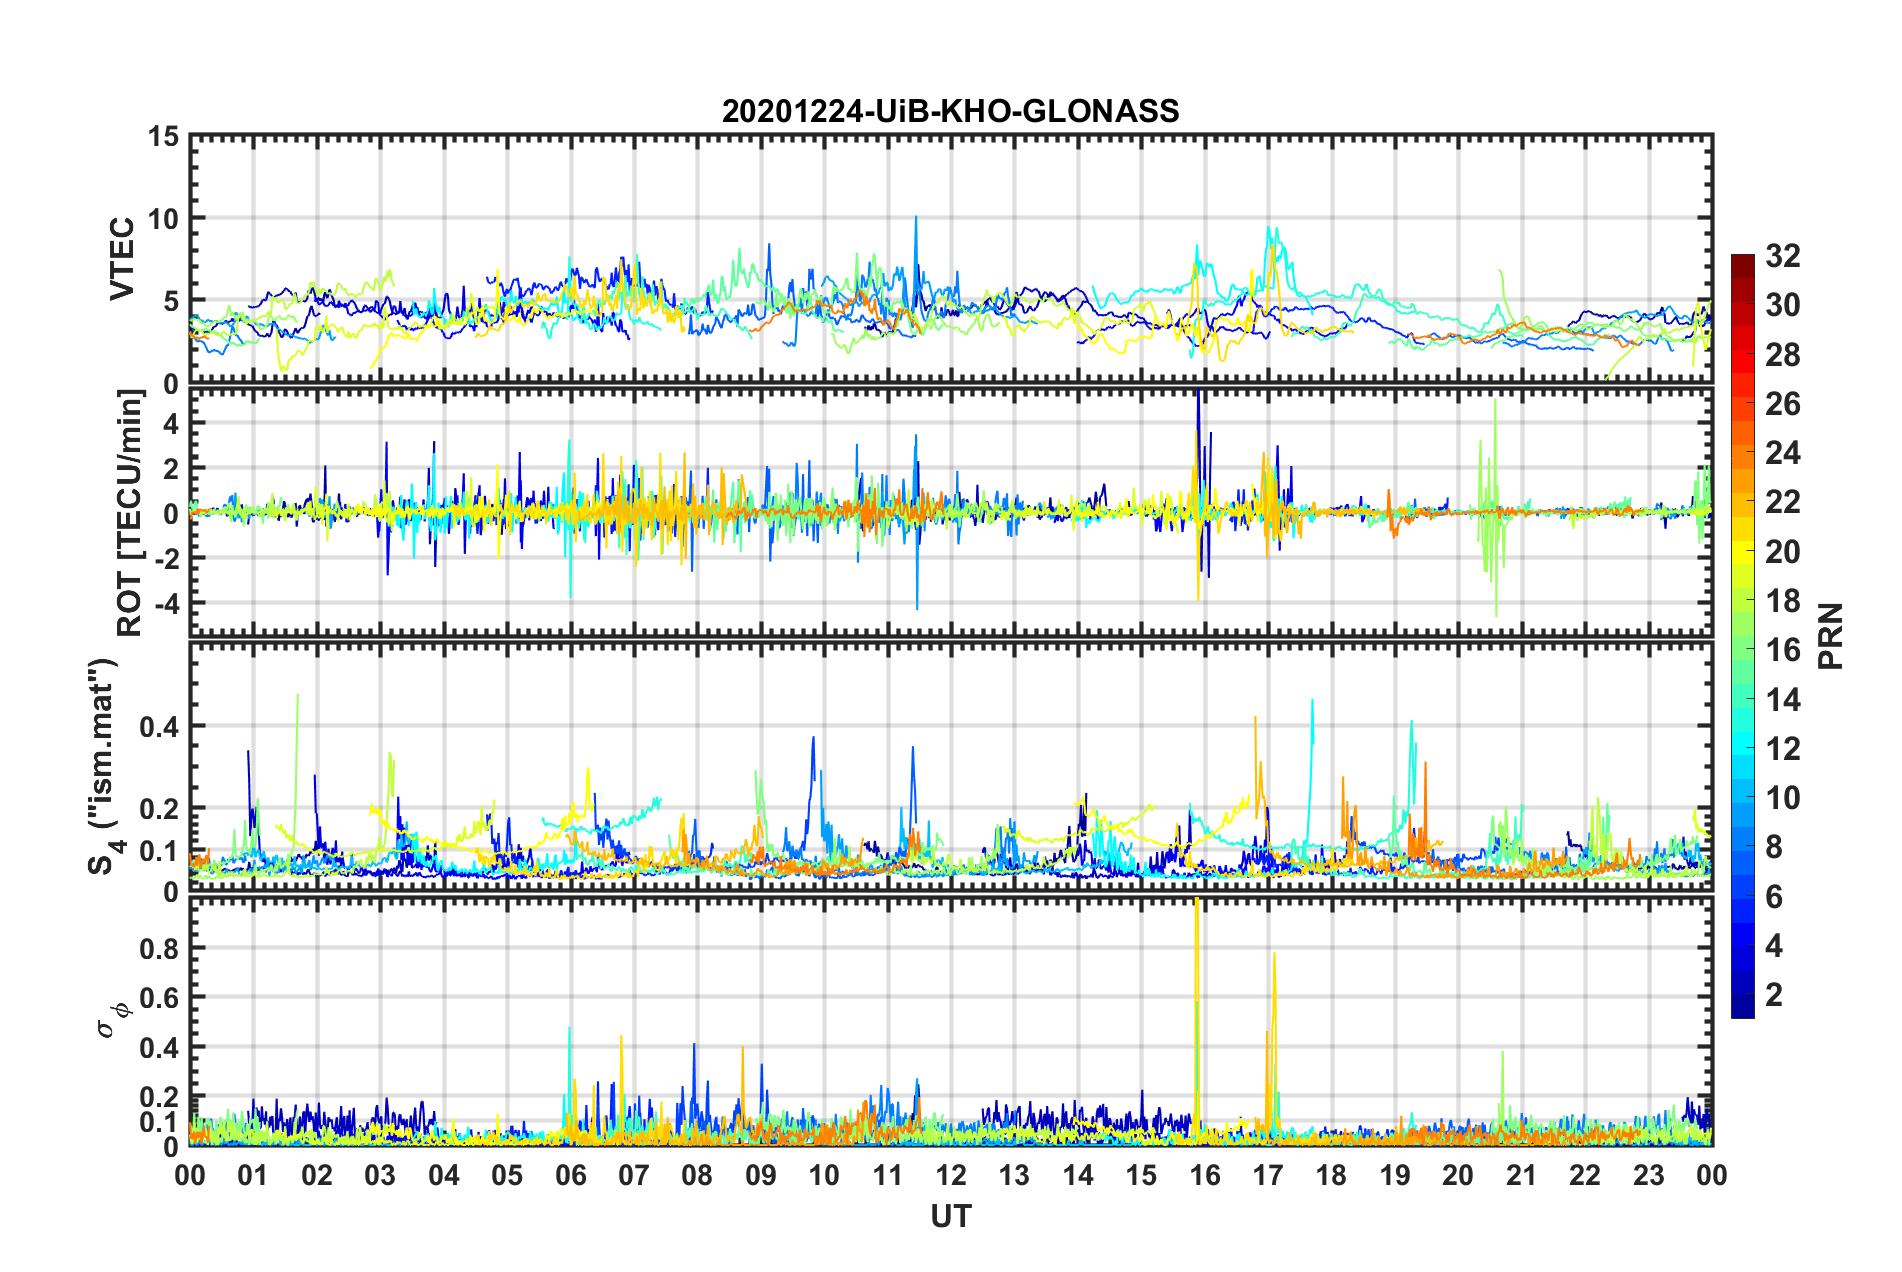Select colorbar tick label 28
The width and height of the screenshot is (1902, 1272).
click(x=1783, y=355)
